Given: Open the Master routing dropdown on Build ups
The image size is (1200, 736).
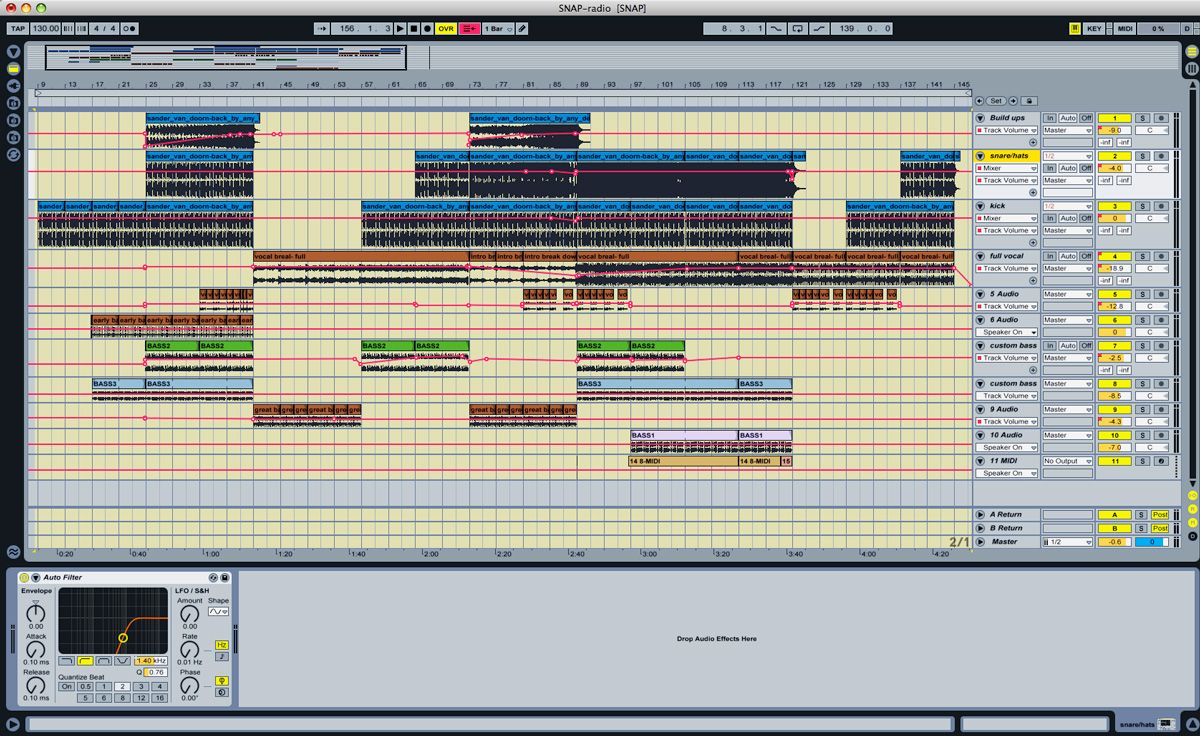Looking at the screenshot, I should coord(1067,130).
